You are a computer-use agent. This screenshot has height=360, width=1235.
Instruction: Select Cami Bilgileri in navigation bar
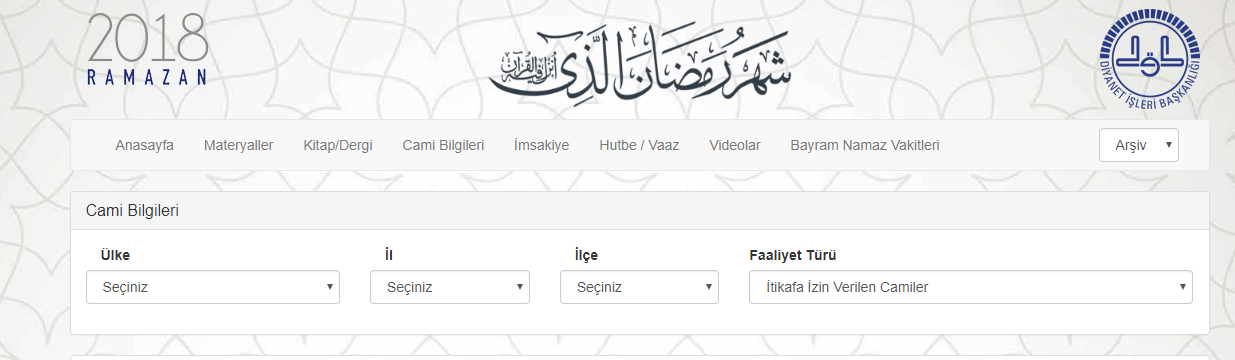(443, 145)
